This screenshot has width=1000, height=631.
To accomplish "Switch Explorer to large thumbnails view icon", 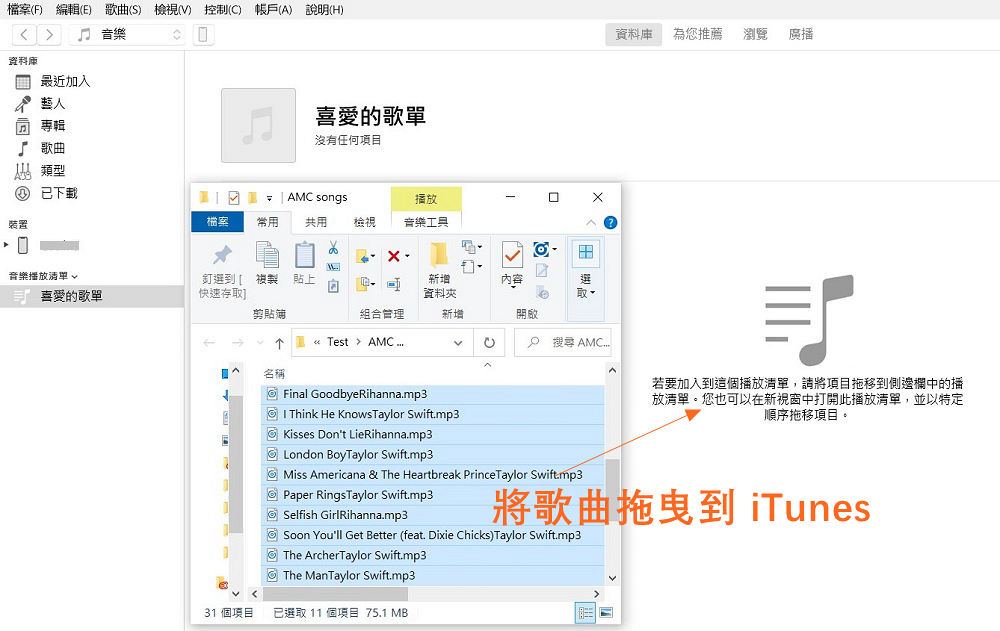I will (606, 613).
